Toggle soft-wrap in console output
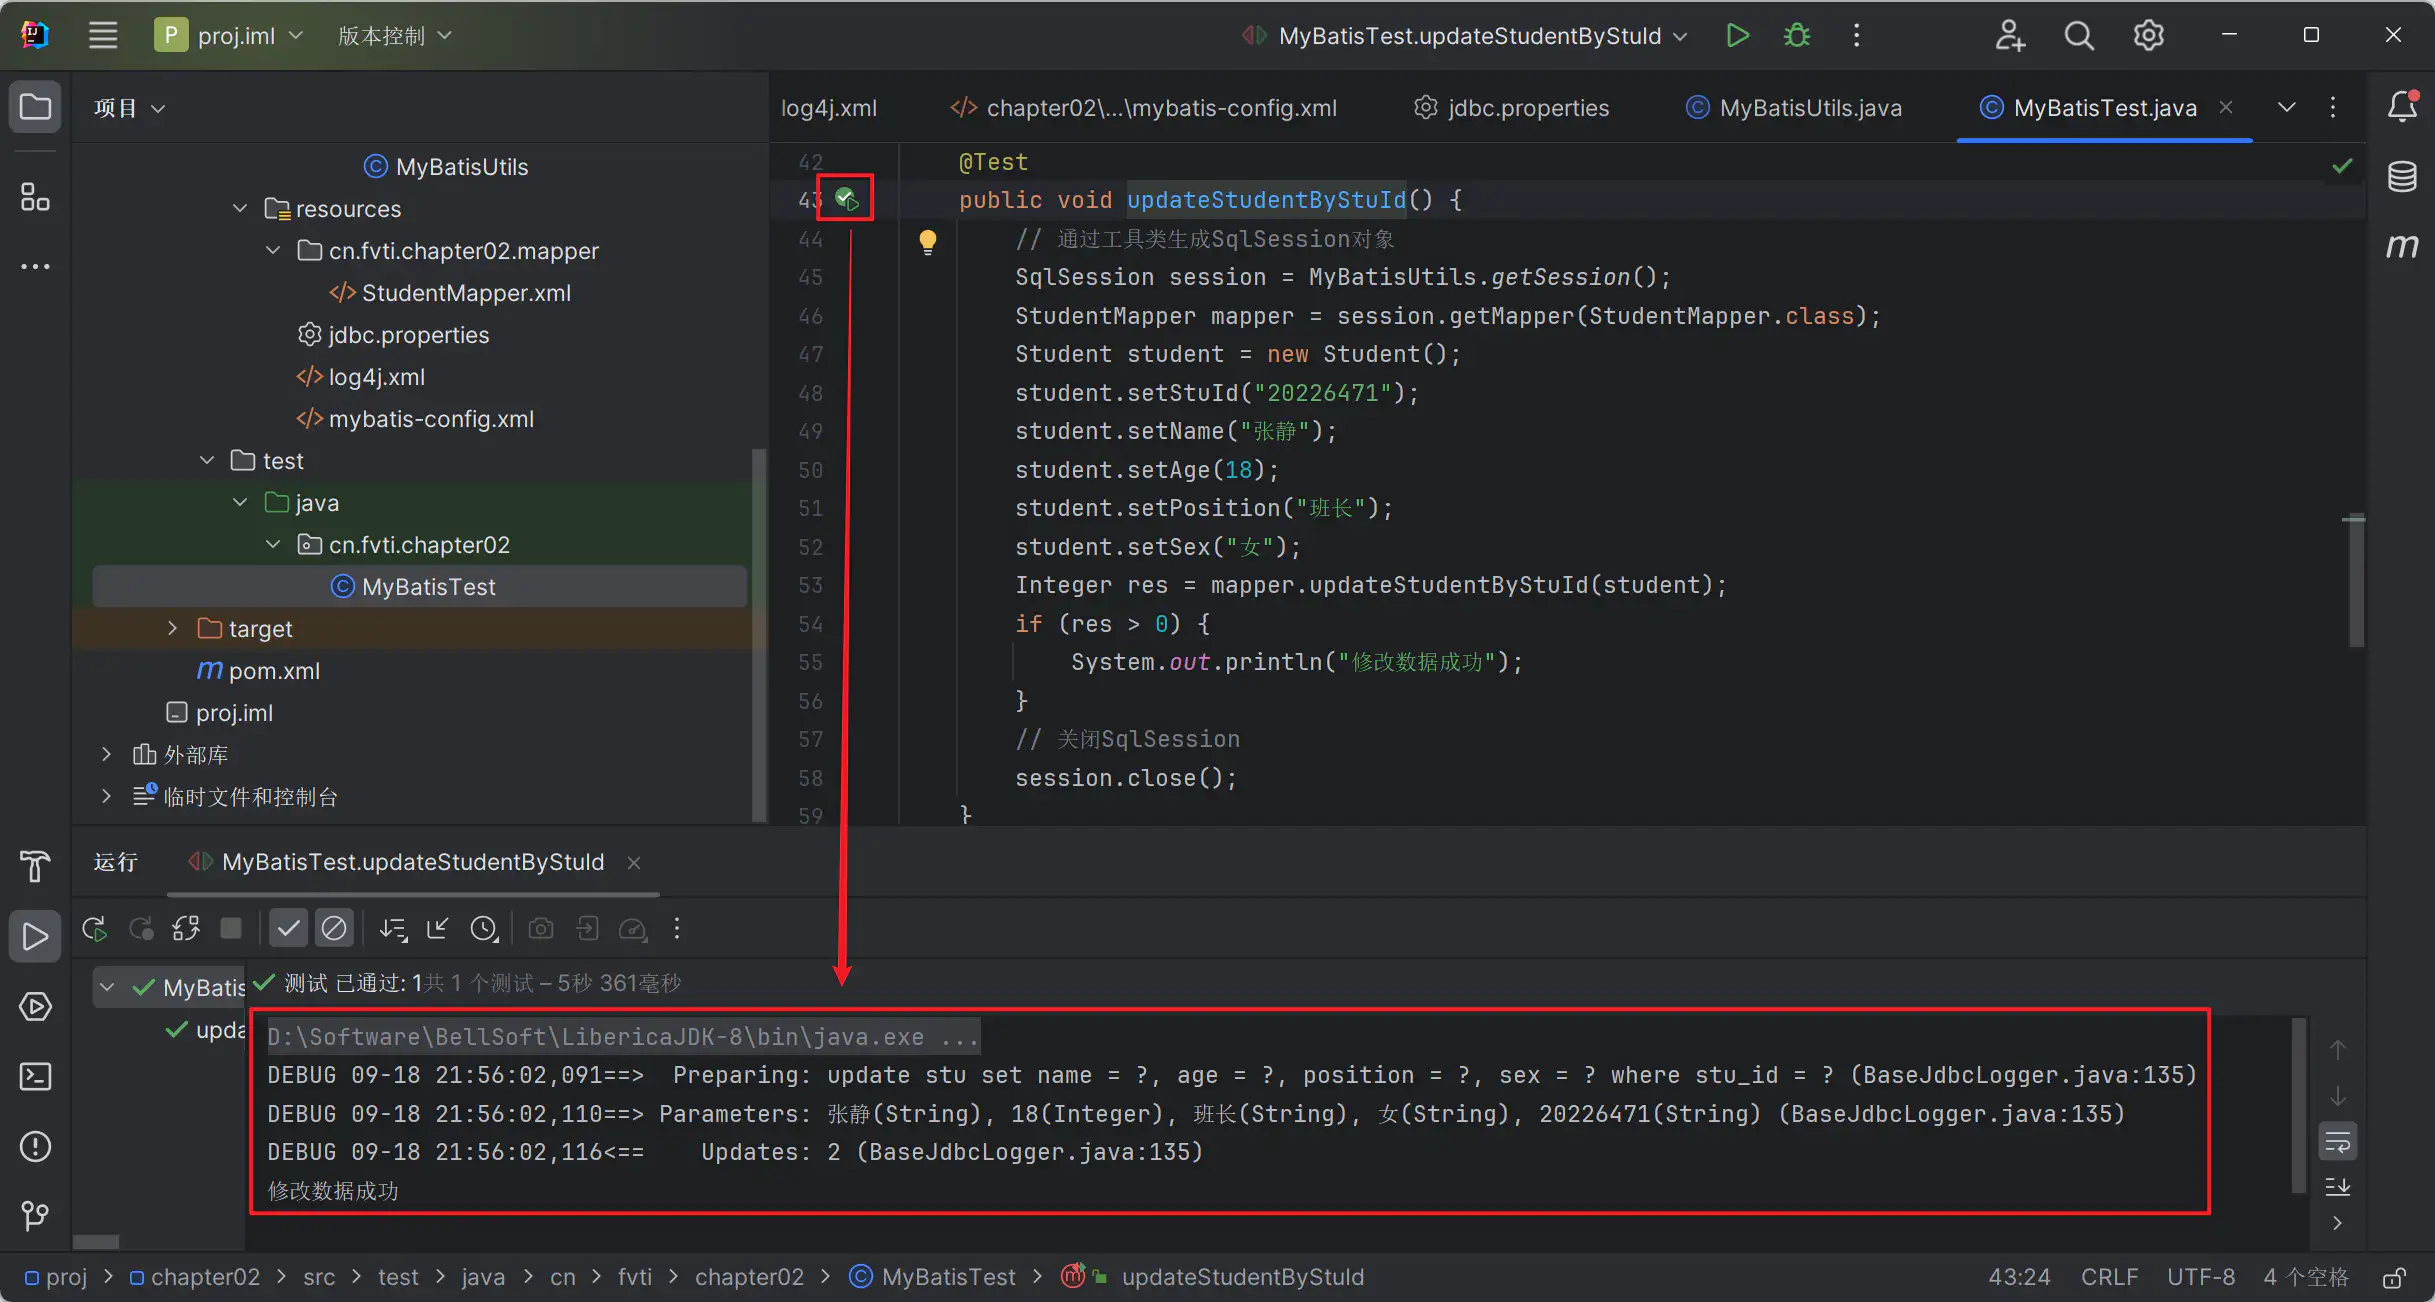Screen dimensions: 2435x1302 (x=2338, y=1141)
